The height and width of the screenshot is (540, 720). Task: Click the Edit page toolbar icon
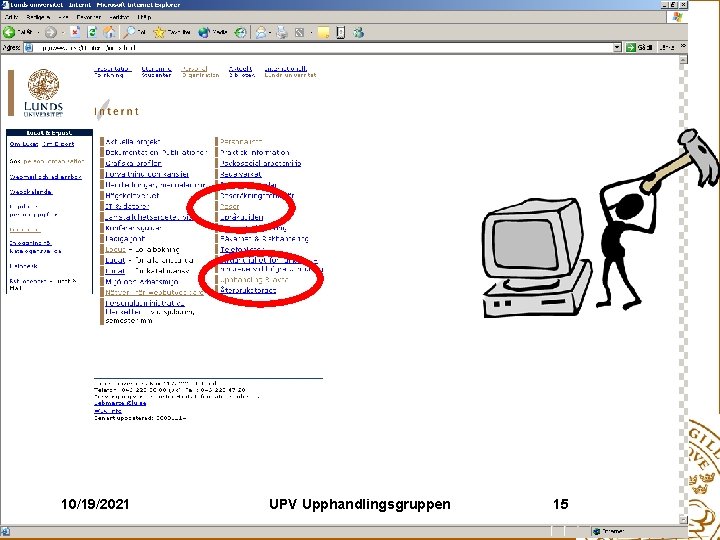point(299,32)
